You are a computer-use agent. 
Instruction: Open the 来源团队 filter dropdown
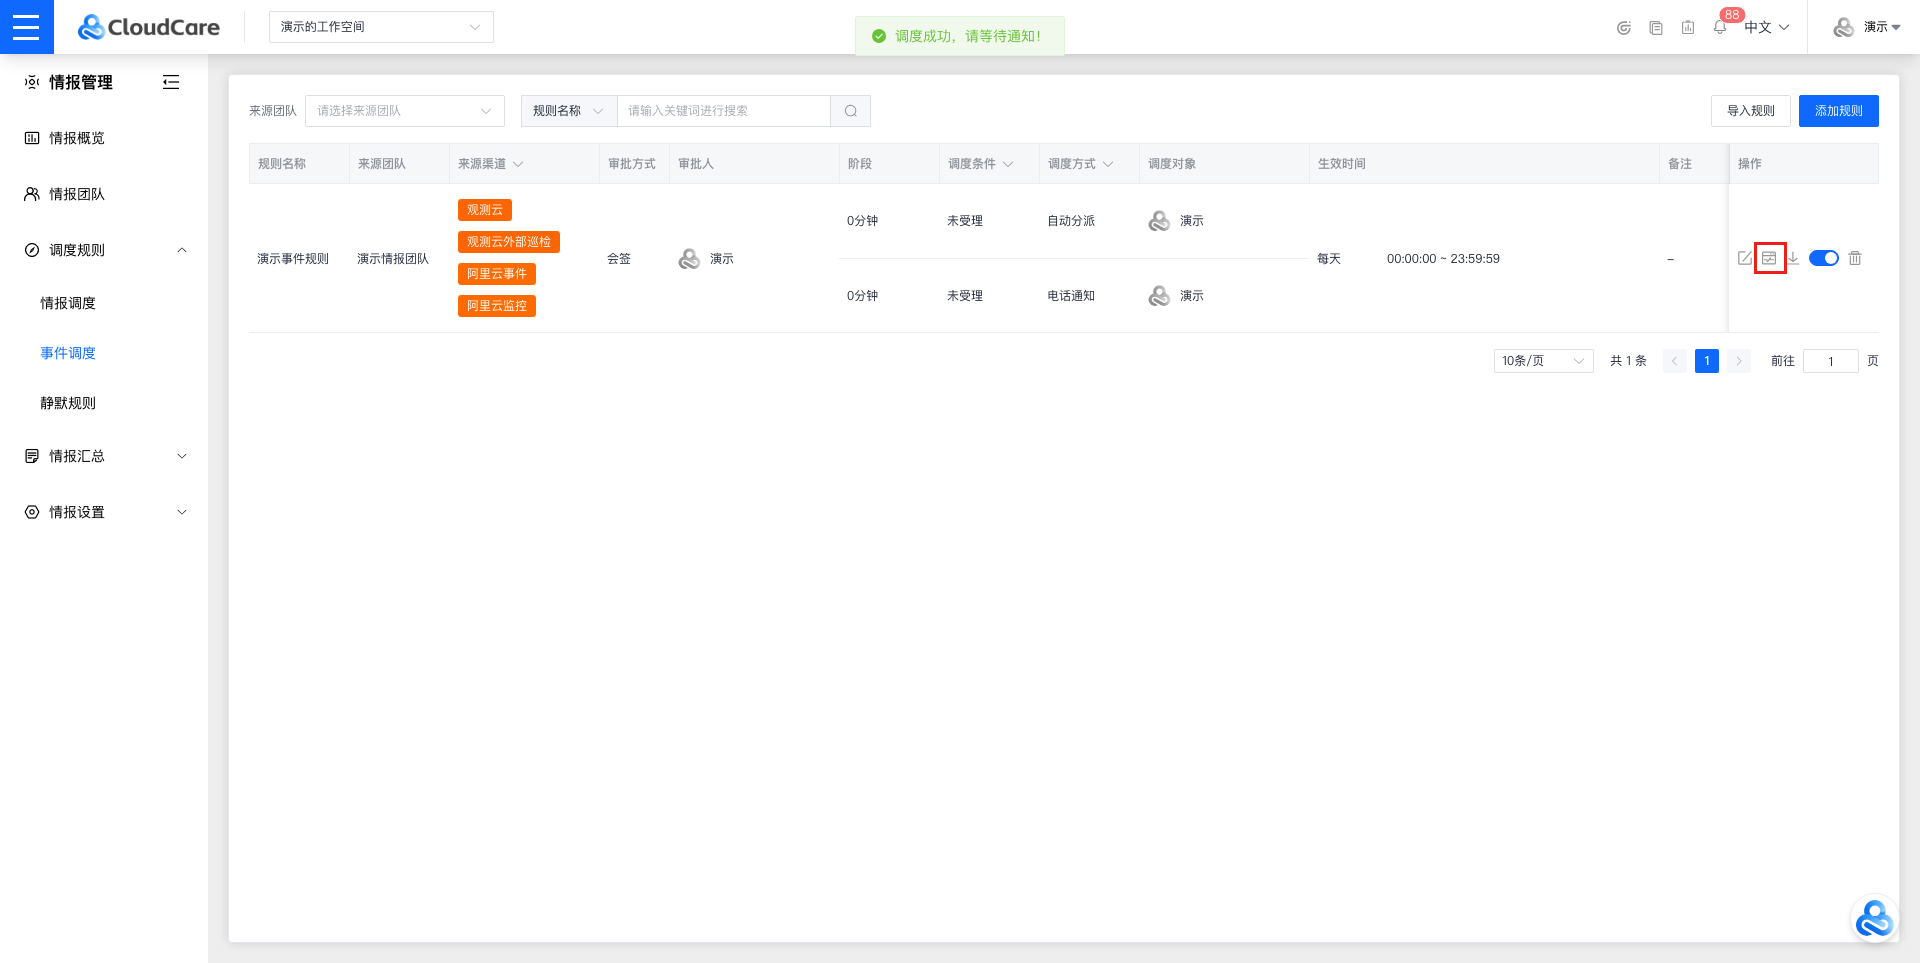(404, 111)
